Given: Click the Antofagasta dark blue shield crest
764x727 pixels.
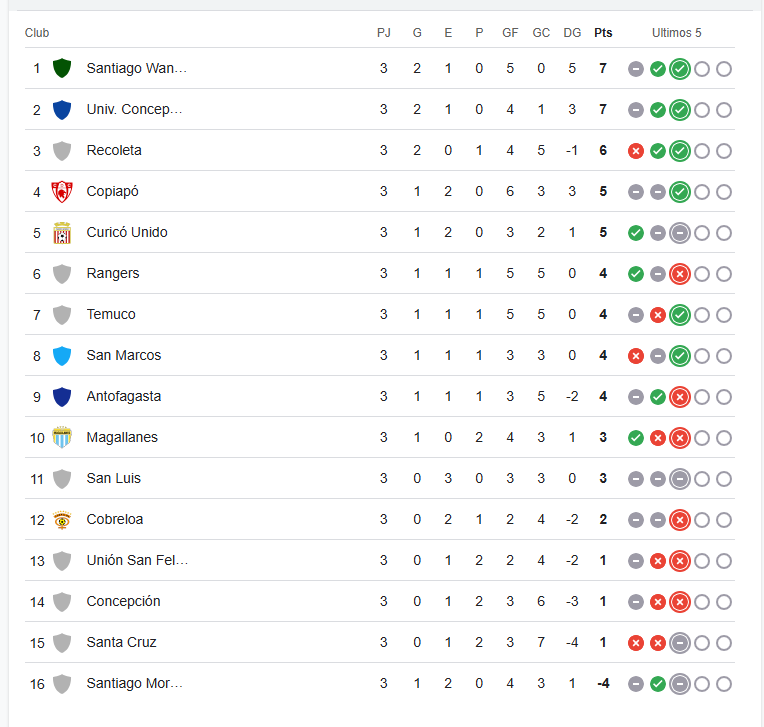Looking at the screenshot, I should point(62,397).
